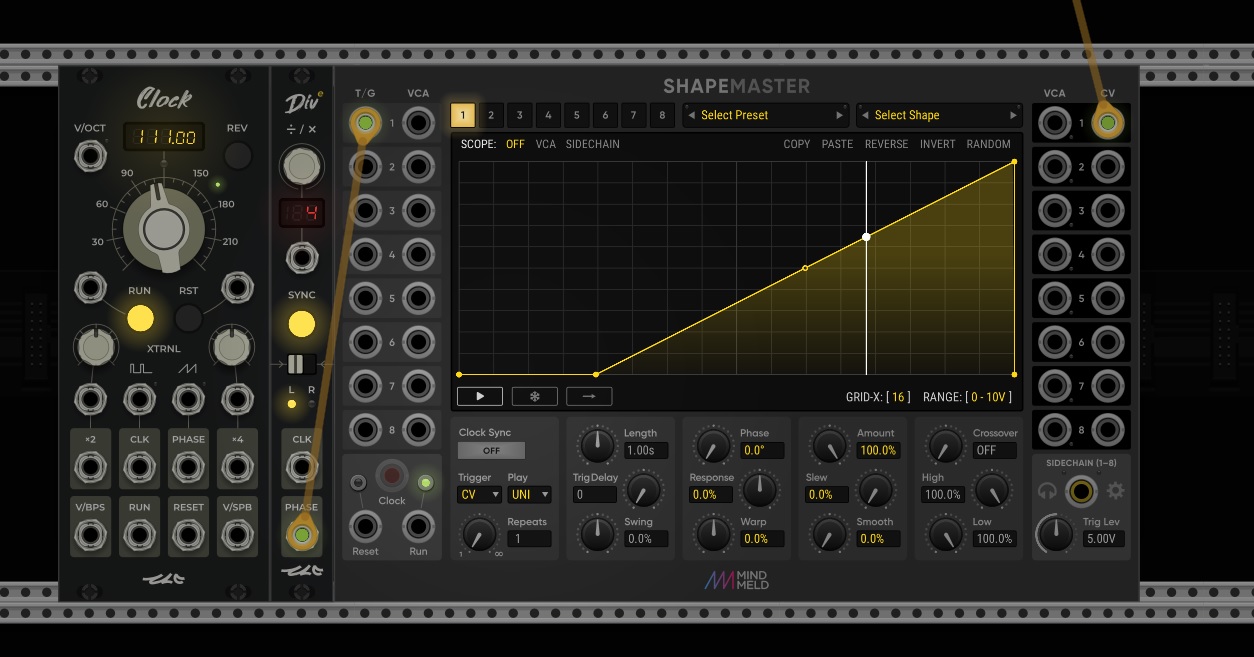This screenshot has height=657, width=1254.
Task: Flip the L/R switch on Div
Action: pos(302,363)
